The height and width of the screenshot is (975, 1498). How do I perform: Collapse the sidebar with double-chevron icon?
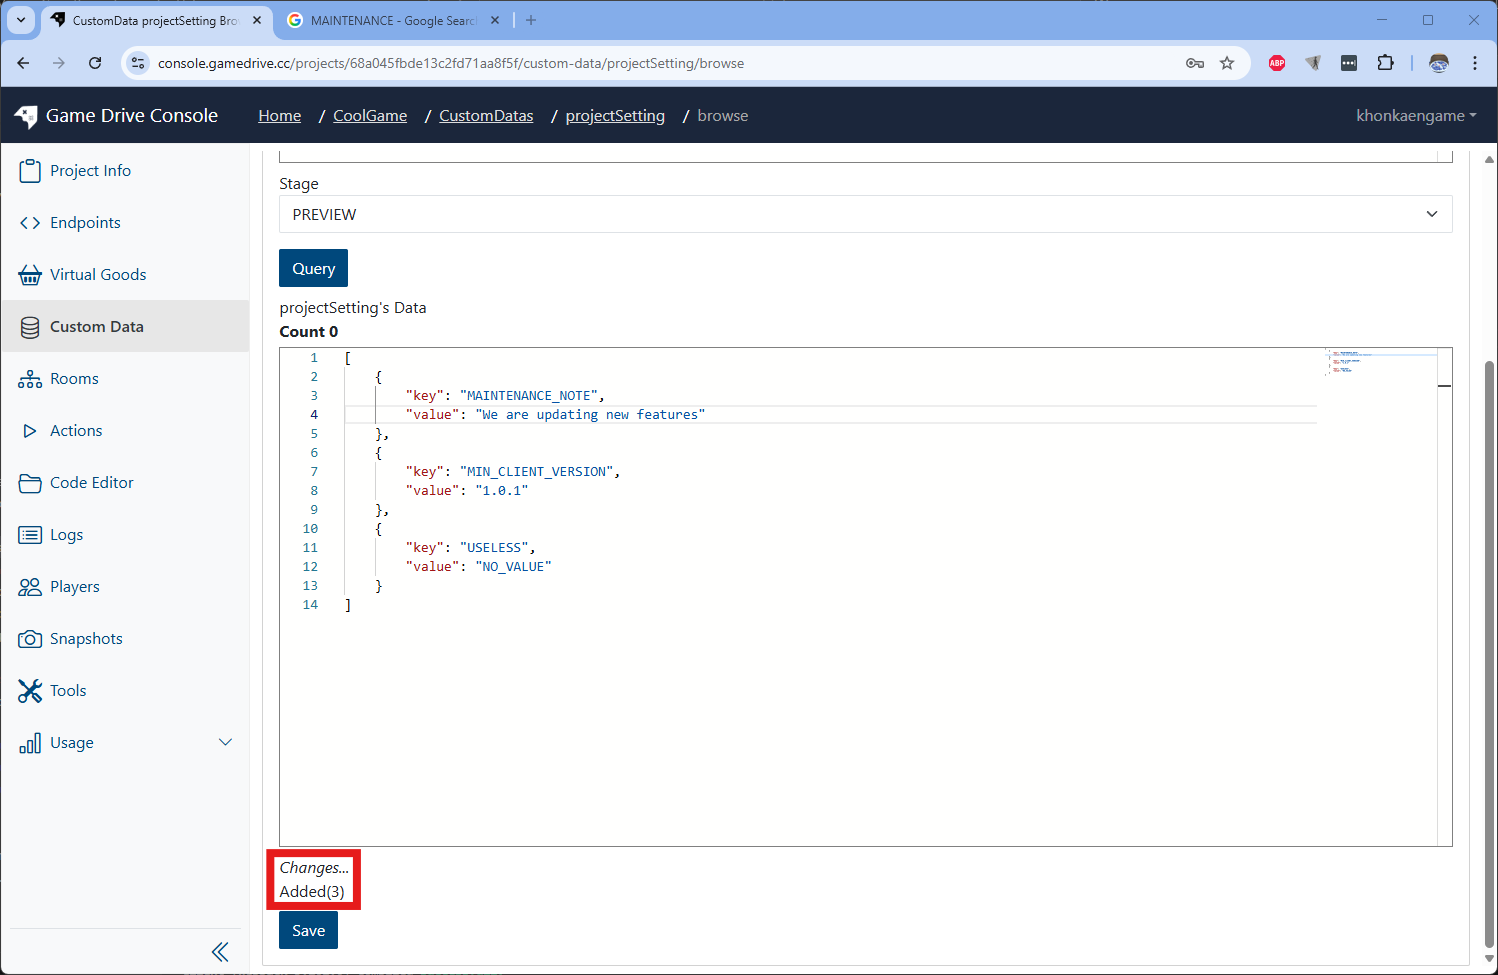coord(220,951)
